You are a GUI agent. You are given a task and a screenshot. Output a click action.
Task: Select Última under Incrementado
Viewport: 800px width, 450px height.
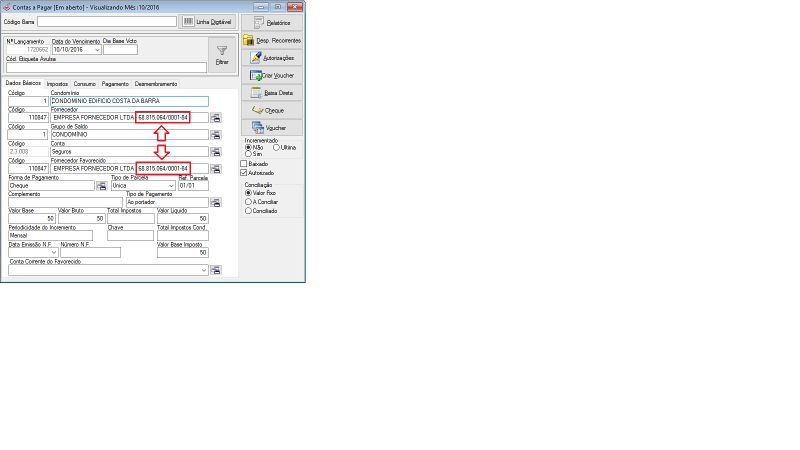coord(276,147)
